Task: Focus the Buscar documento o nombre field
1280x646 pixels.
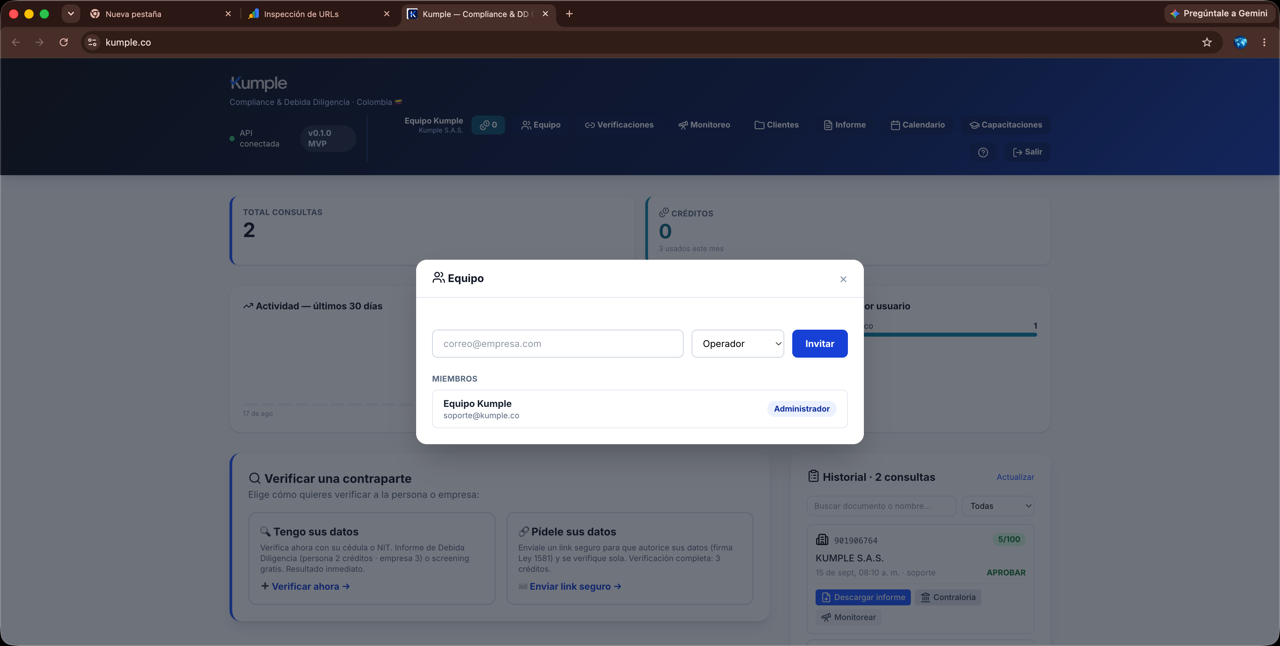Action: click(x=881, y=506)
